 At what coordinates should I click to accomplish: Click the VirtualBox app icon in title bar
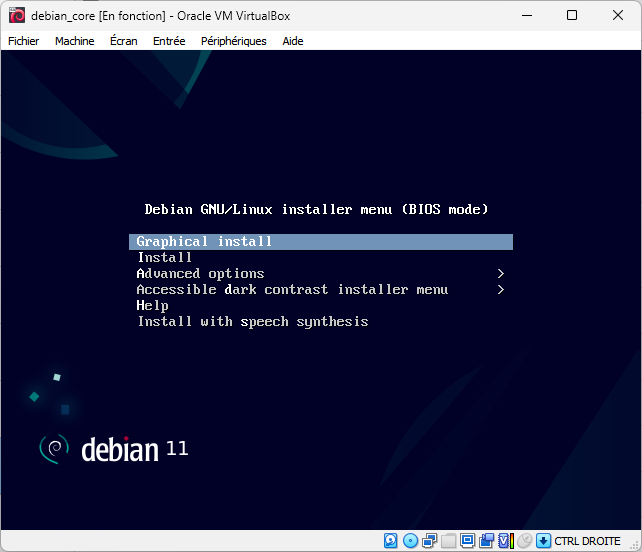[17, 16]
